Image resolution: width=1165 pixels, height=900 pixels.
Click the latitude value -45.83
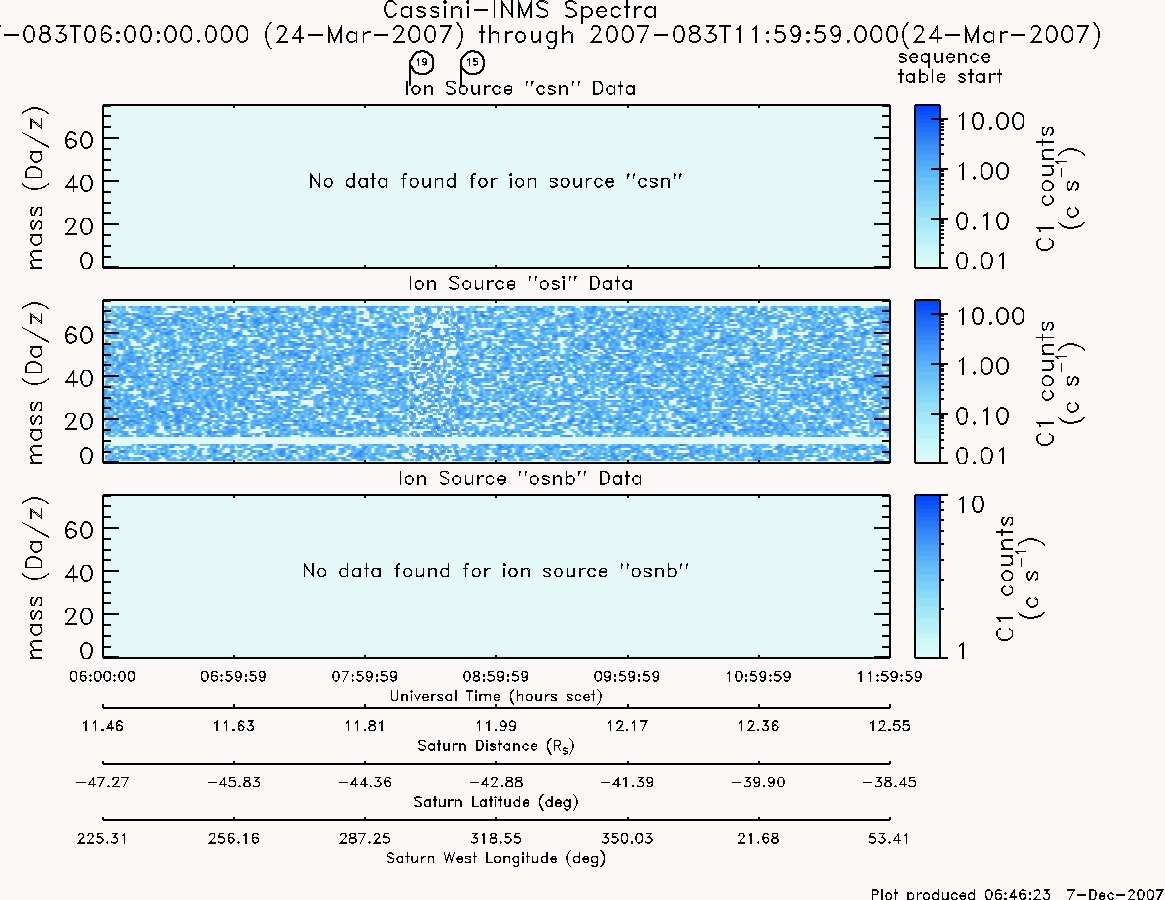[233, 783]
